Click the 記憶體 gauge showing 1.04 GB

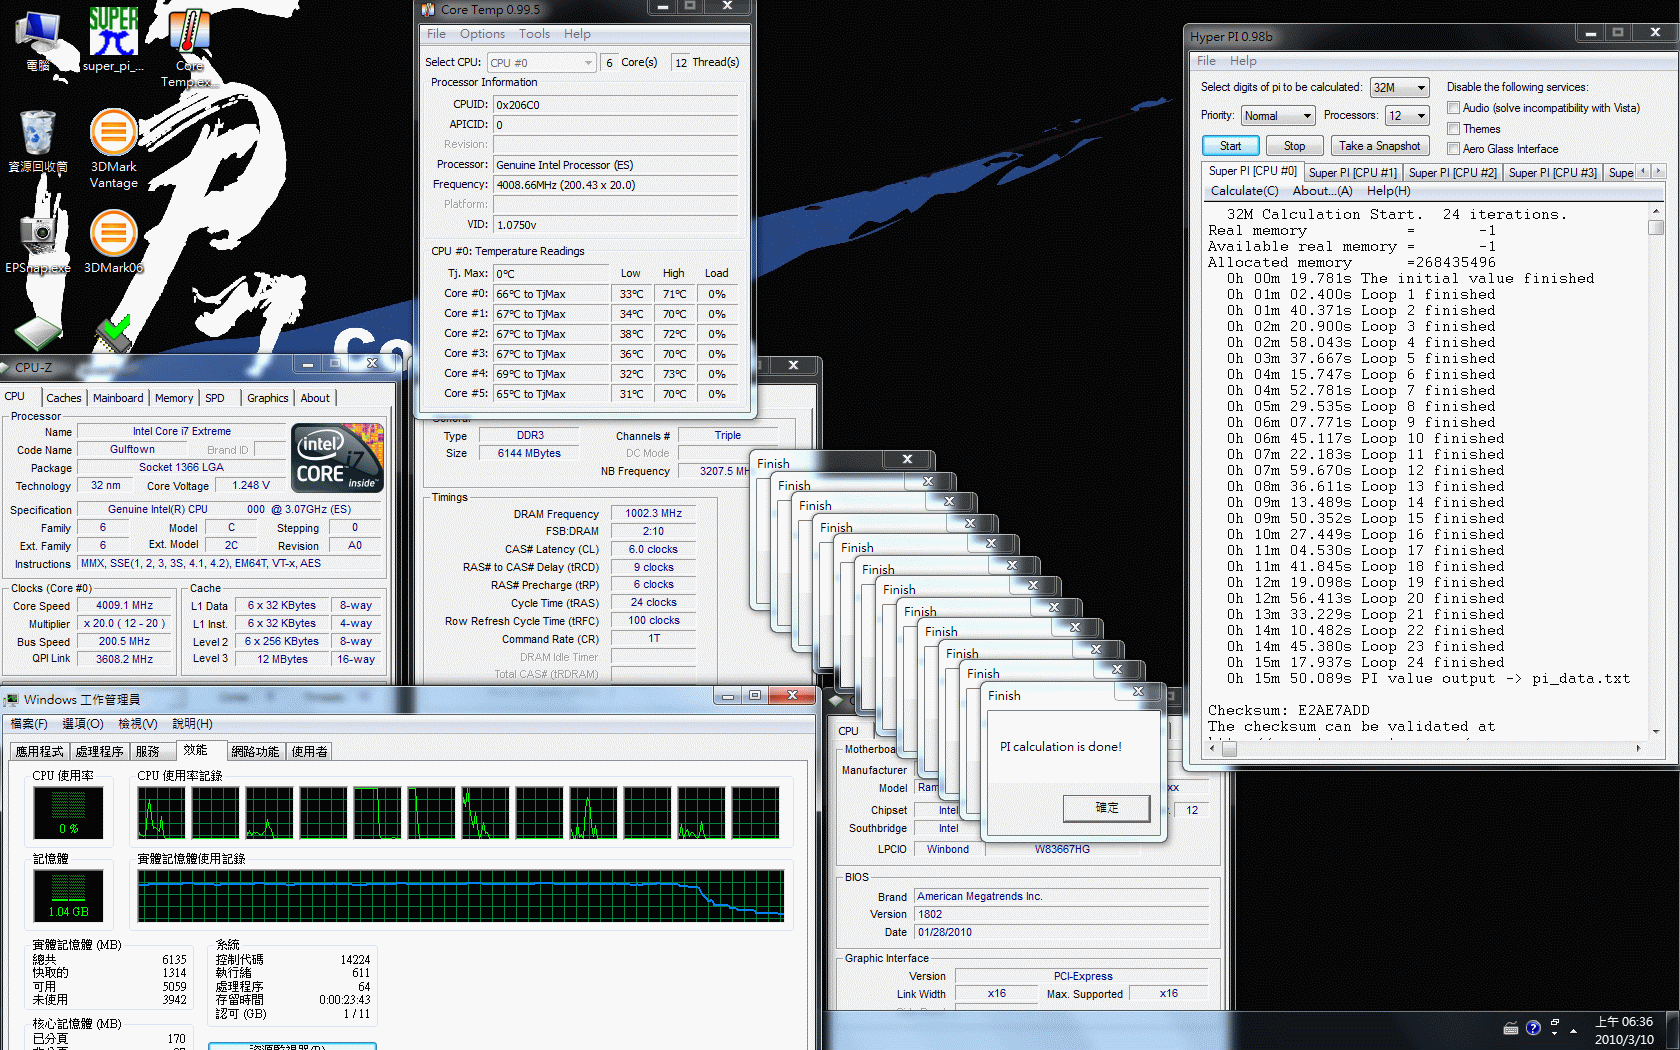tap(68, 895)
